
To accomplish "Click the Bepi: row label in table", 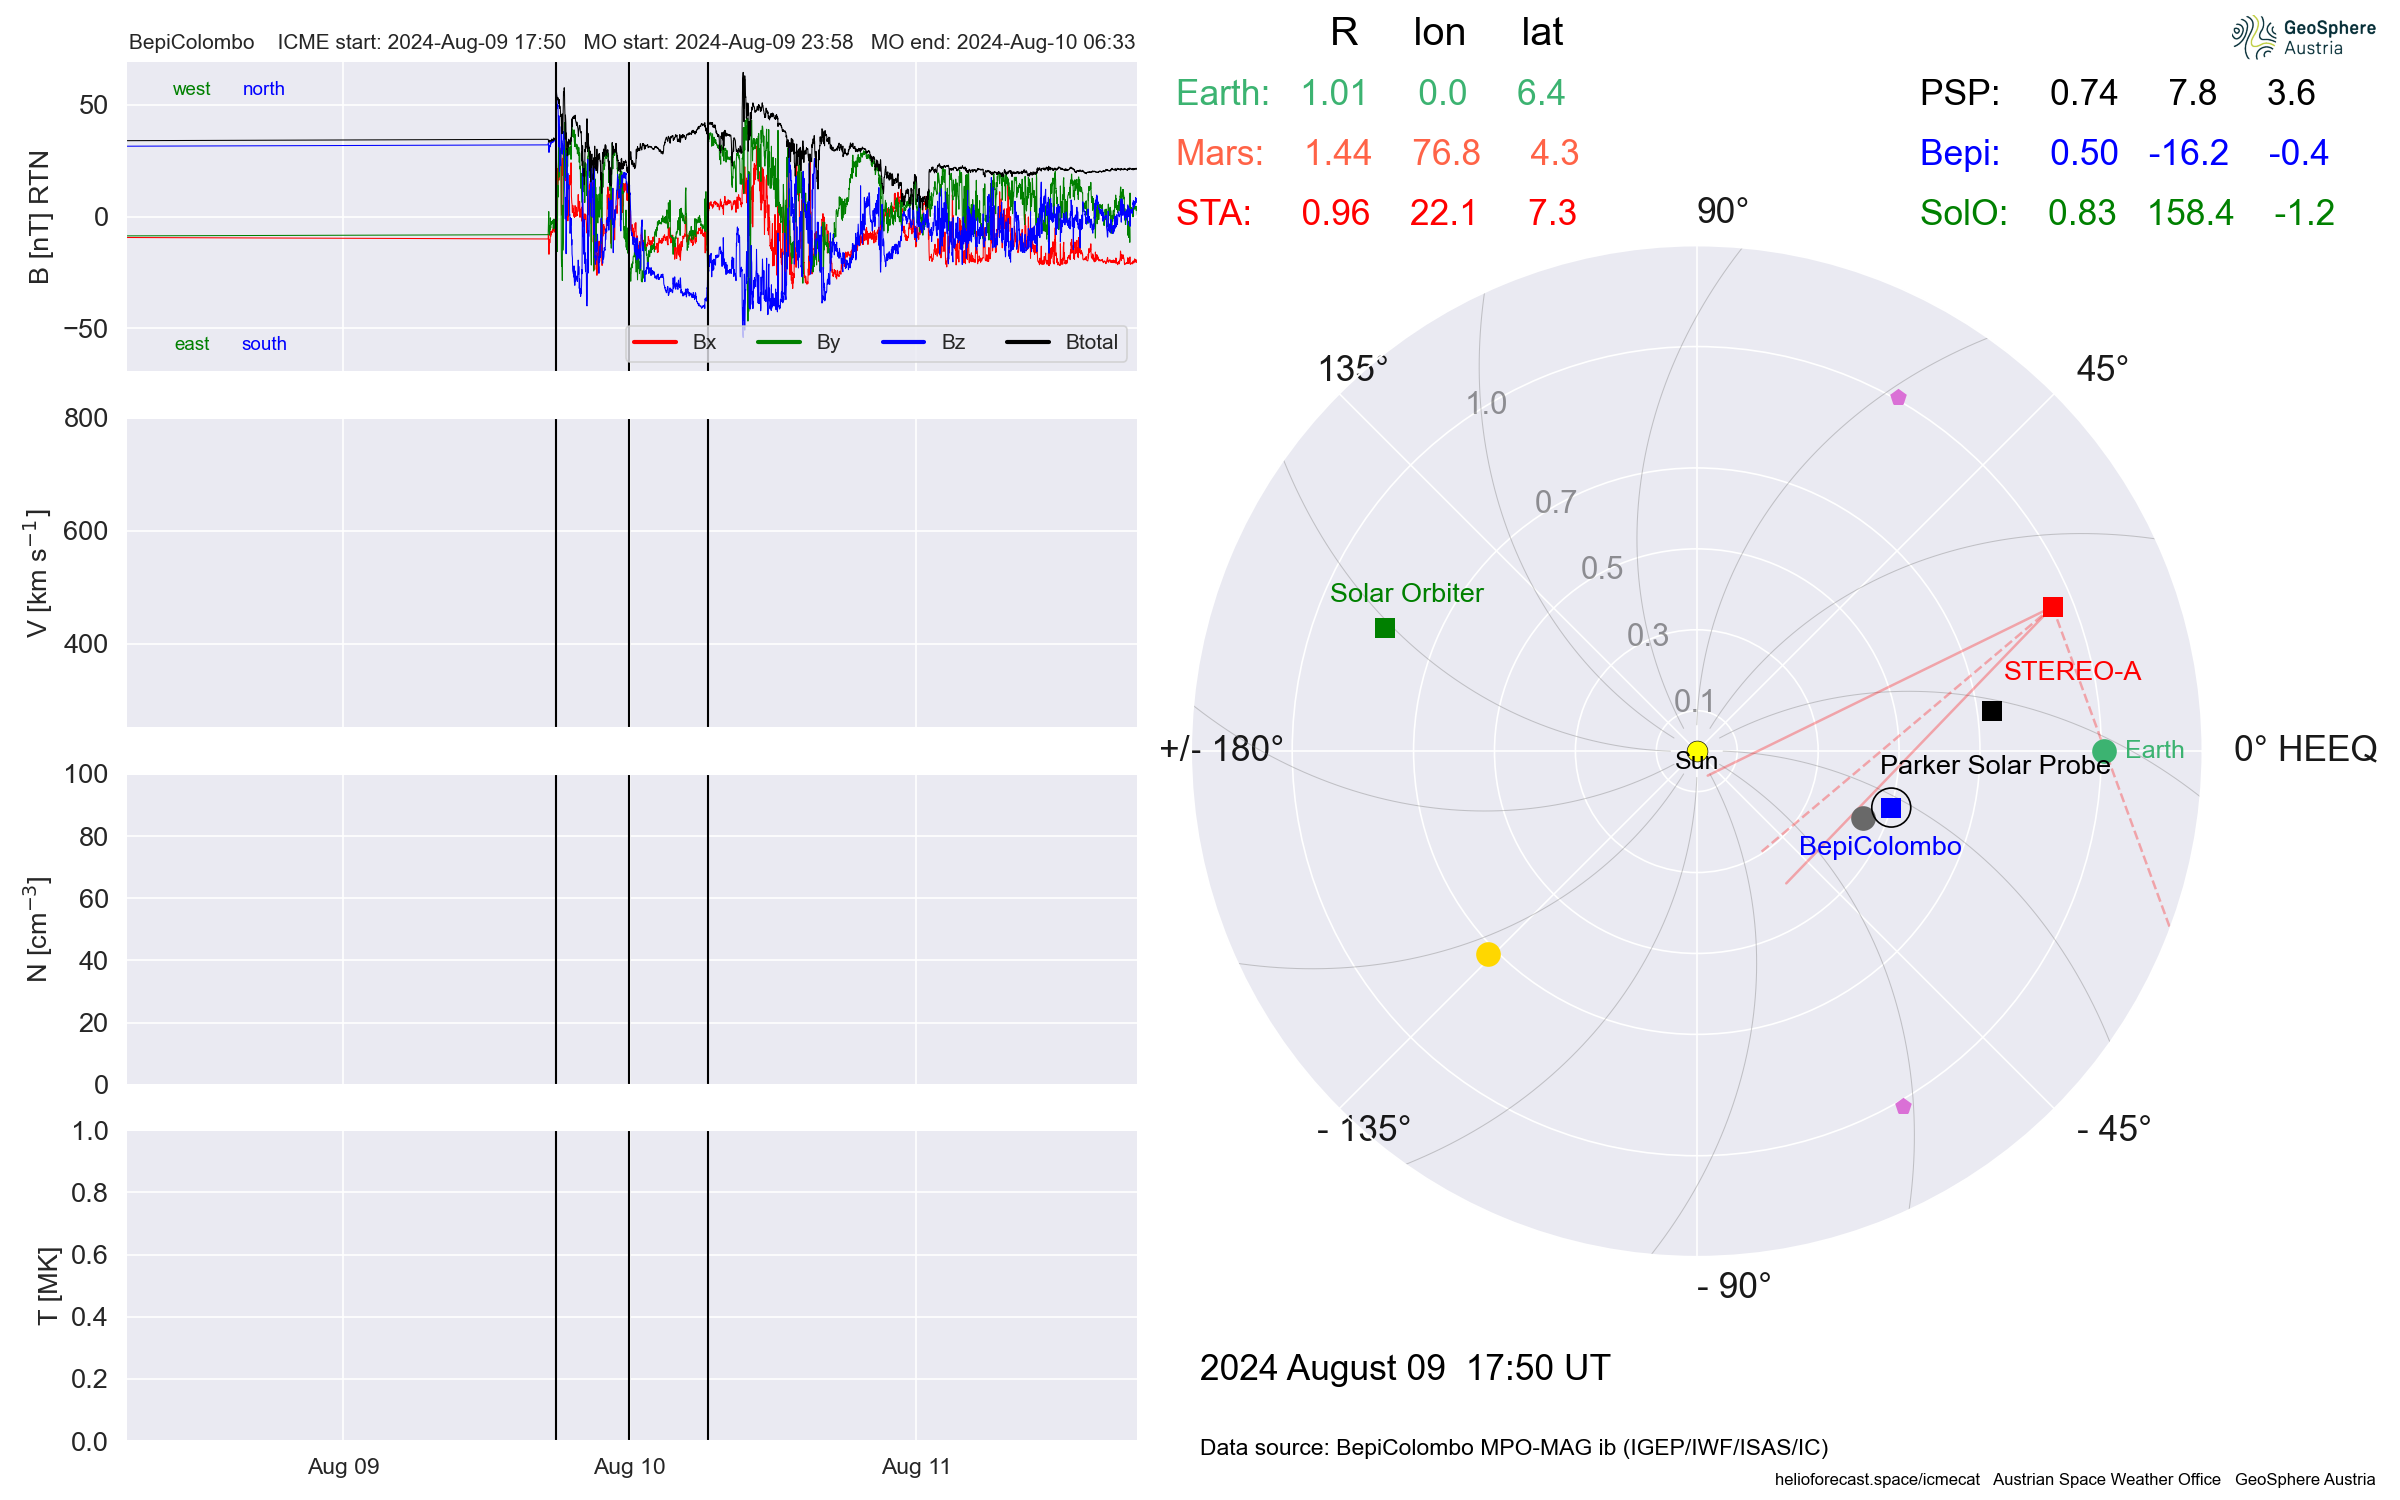I will [1960, 153].
